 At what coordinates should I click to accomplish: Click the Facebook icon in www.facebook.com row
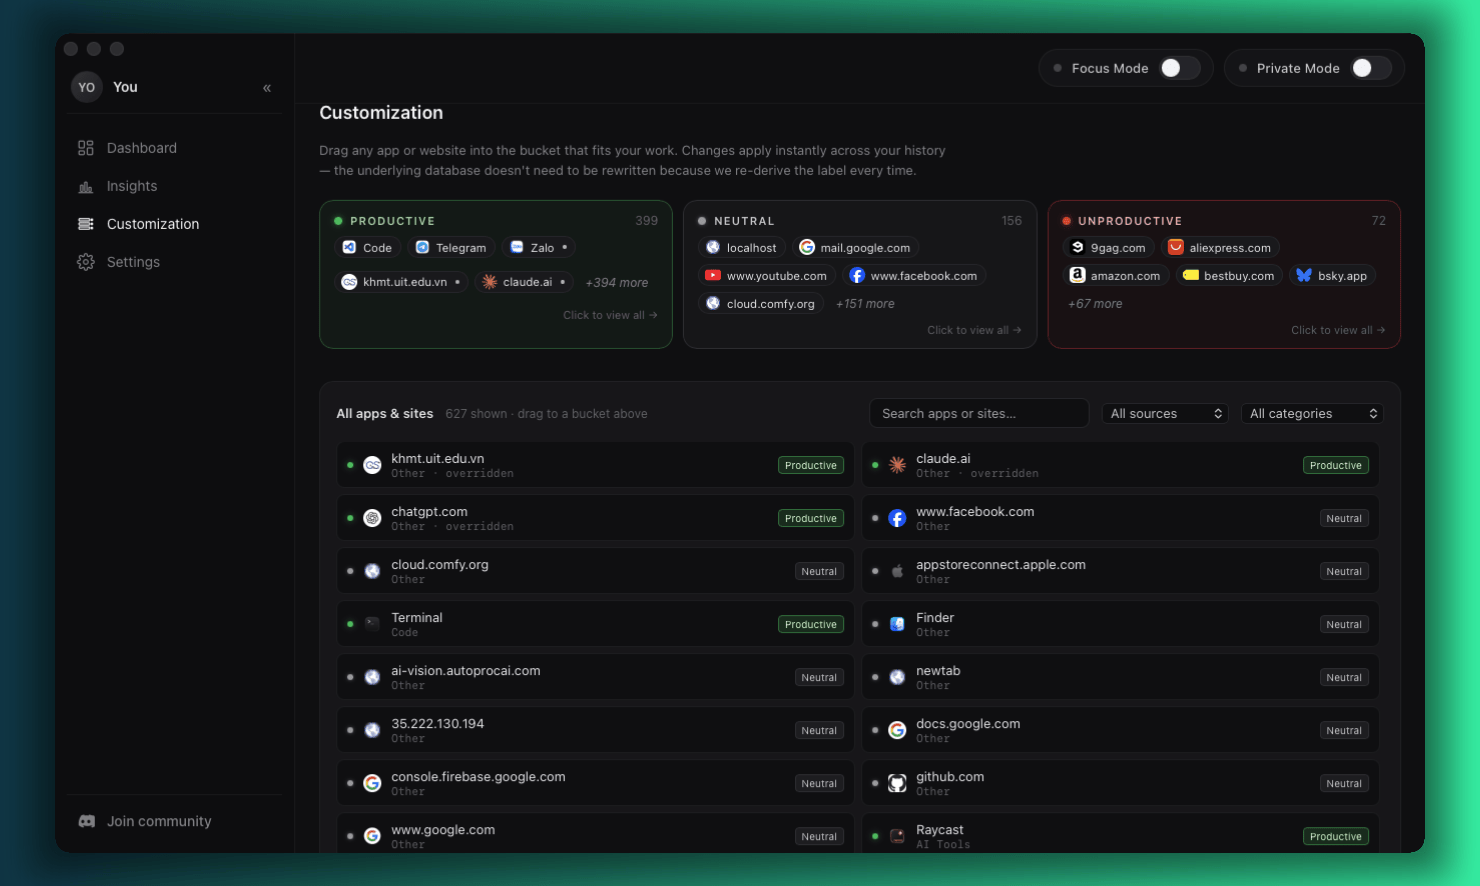click(897, 518)
